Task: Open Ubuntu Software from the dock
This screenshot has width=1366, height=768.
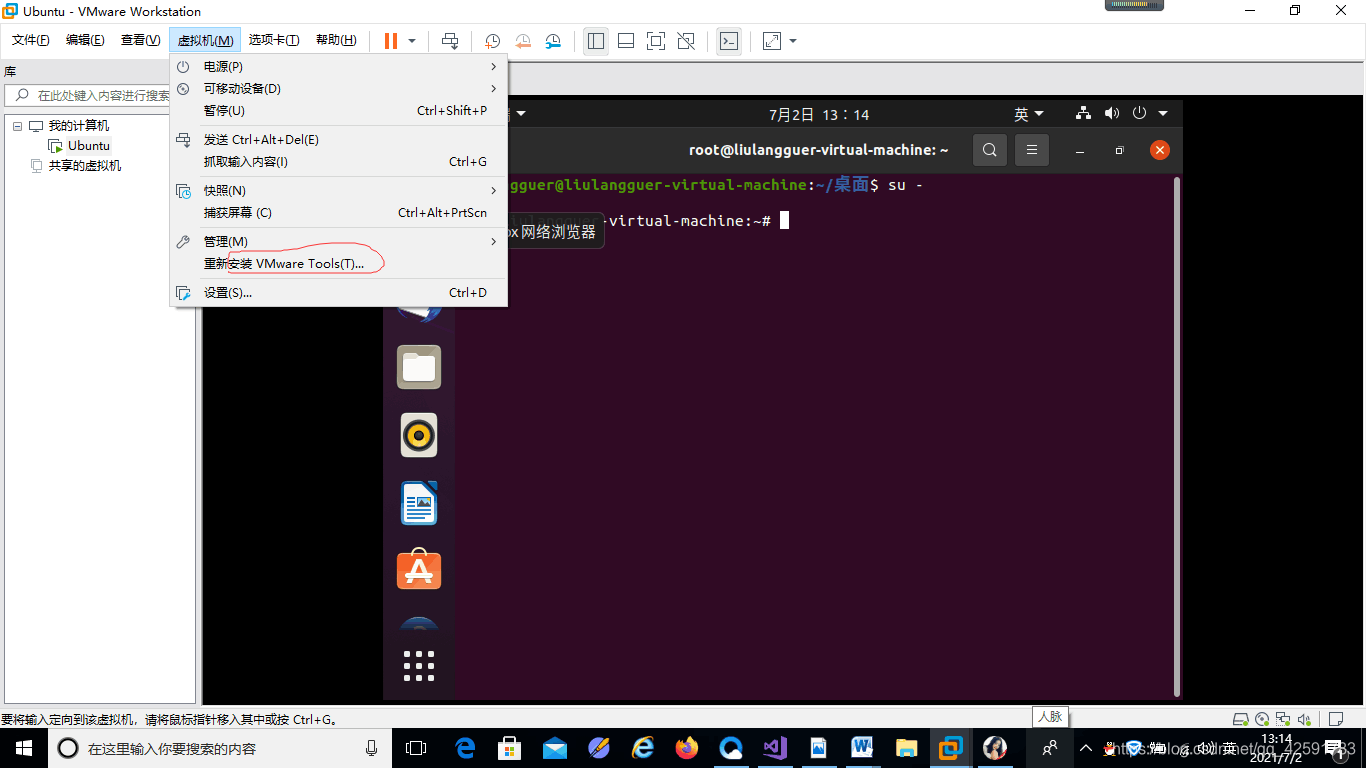Action: tap(419, 570)
